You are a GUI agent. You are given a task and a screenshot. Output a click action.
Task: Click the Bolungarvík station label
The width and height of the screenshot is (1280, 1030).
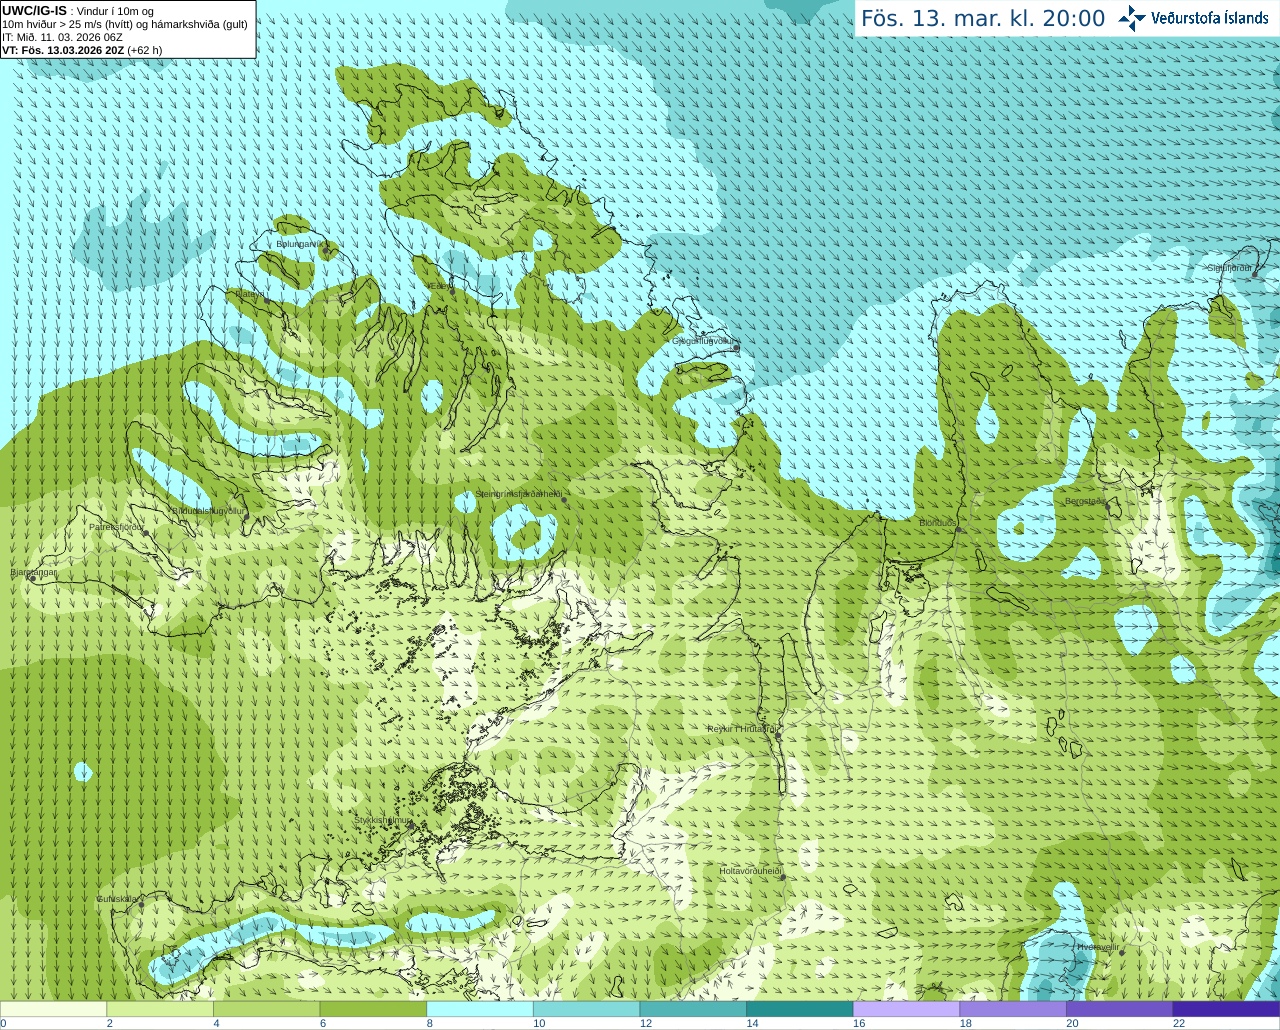[x=298, y=244]
